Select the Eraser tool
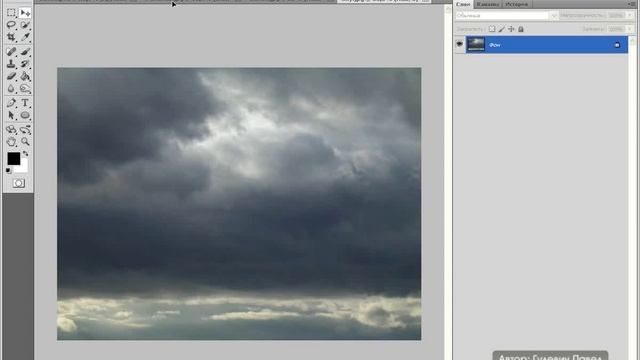The image size is (640, 360). (x=11, y=76)
